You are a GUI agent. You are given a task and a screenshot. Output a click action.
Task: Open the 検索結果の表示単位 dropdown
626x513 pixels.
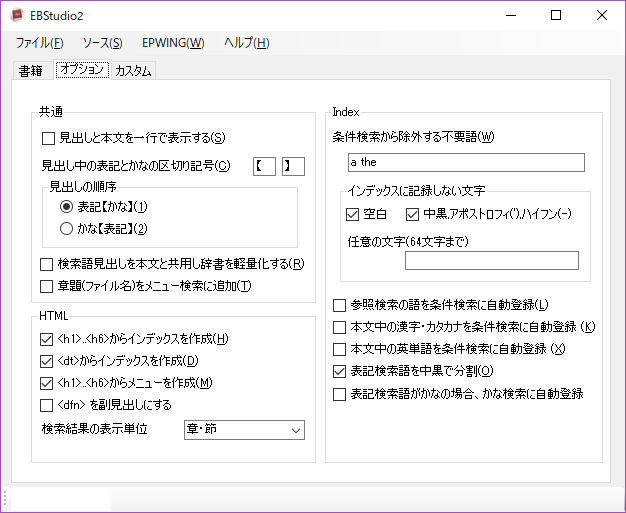244,430
